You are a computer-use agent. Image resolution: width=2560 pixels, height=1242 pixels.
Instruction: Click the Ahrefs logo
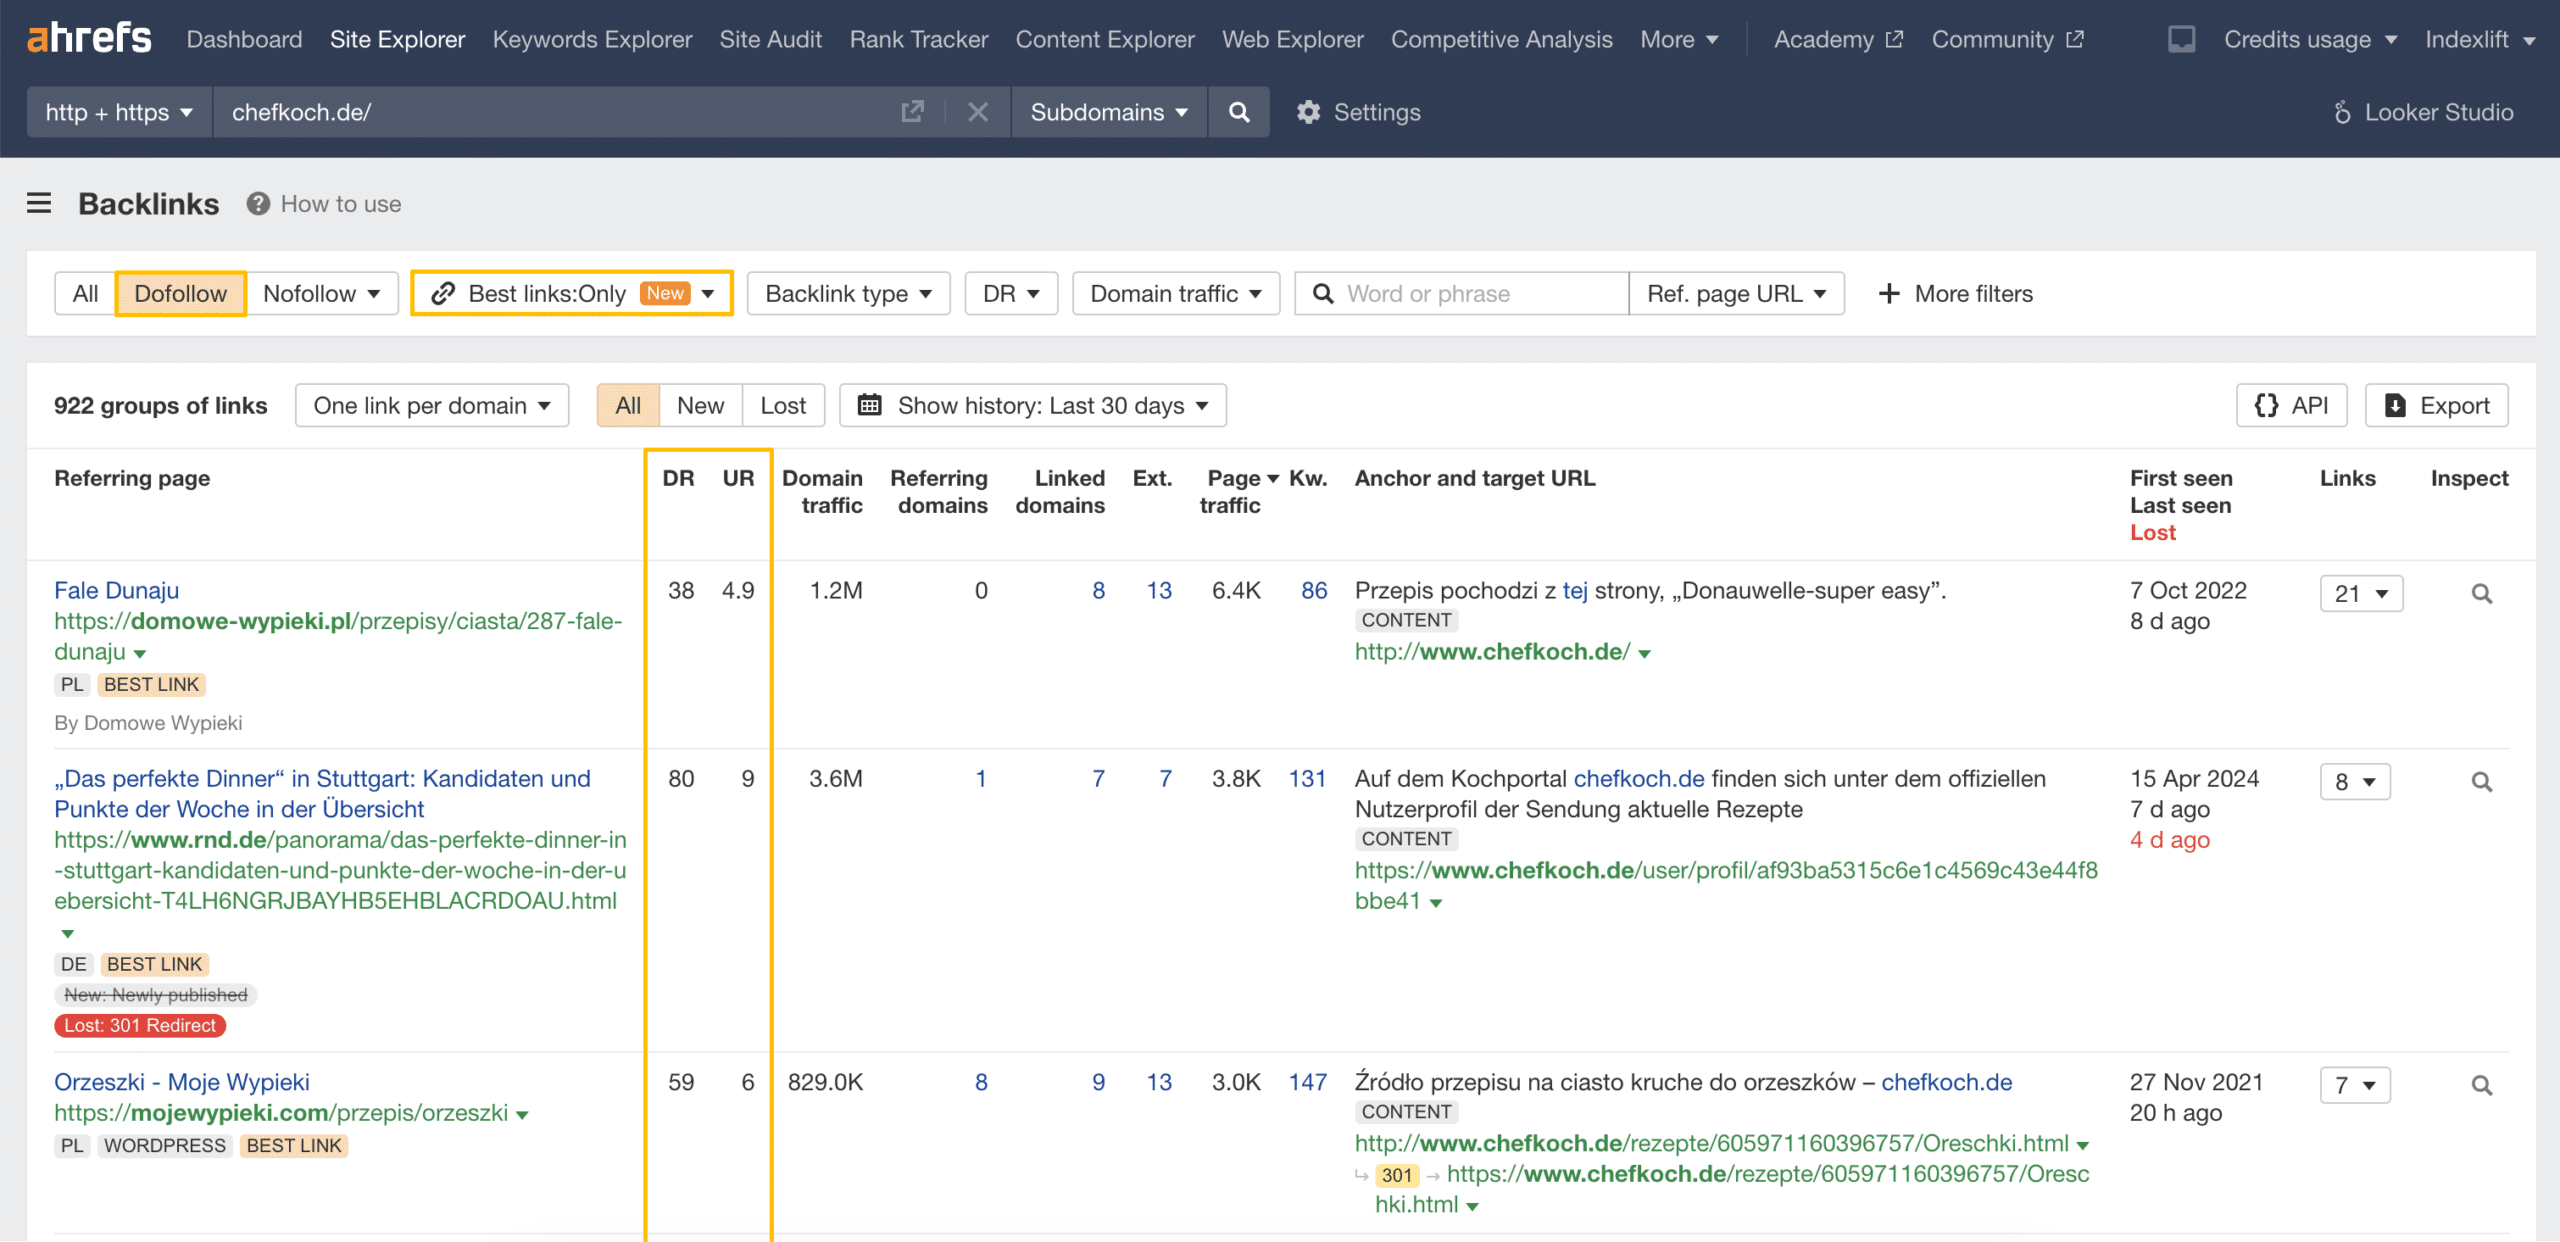click(x=89, y=38)
